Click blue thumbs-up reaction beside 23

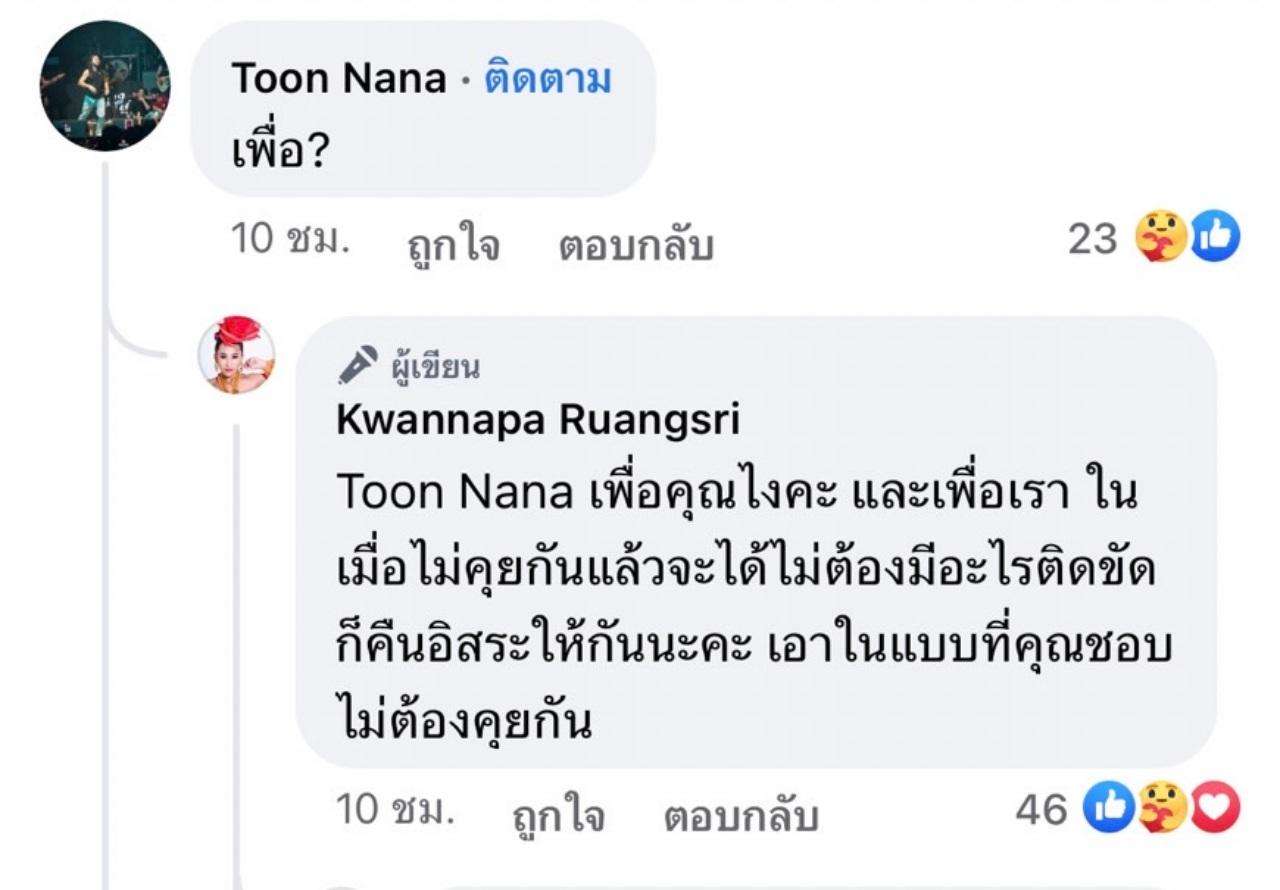pos(1215,238)
